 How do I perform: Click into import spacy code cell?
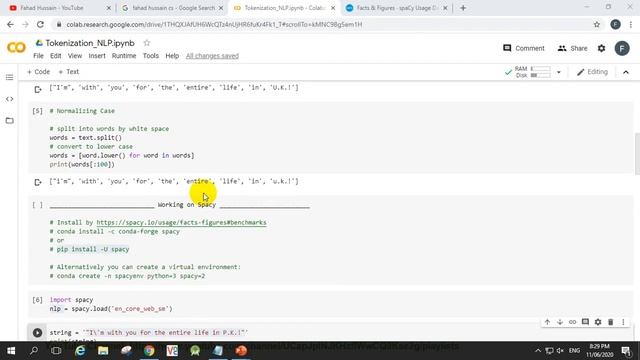(x=331, y=304)
